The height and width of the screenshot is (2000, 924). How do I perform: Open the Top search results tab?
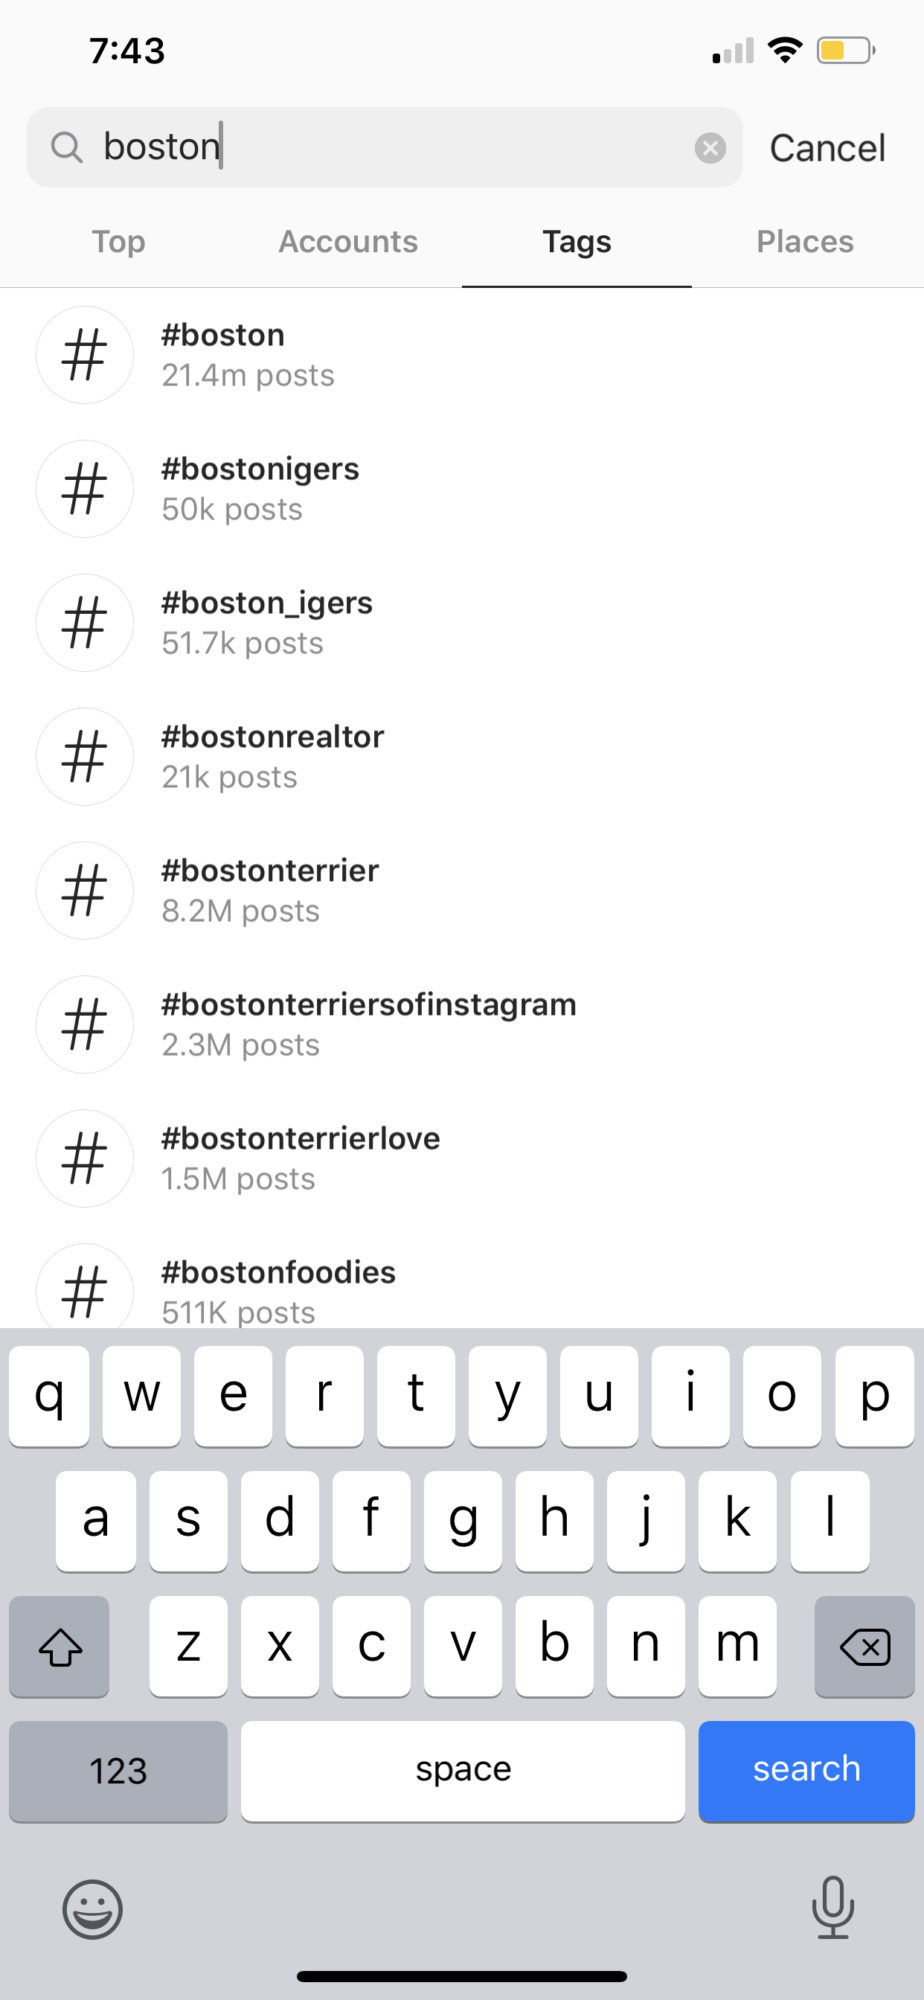[x=117, y=241]
